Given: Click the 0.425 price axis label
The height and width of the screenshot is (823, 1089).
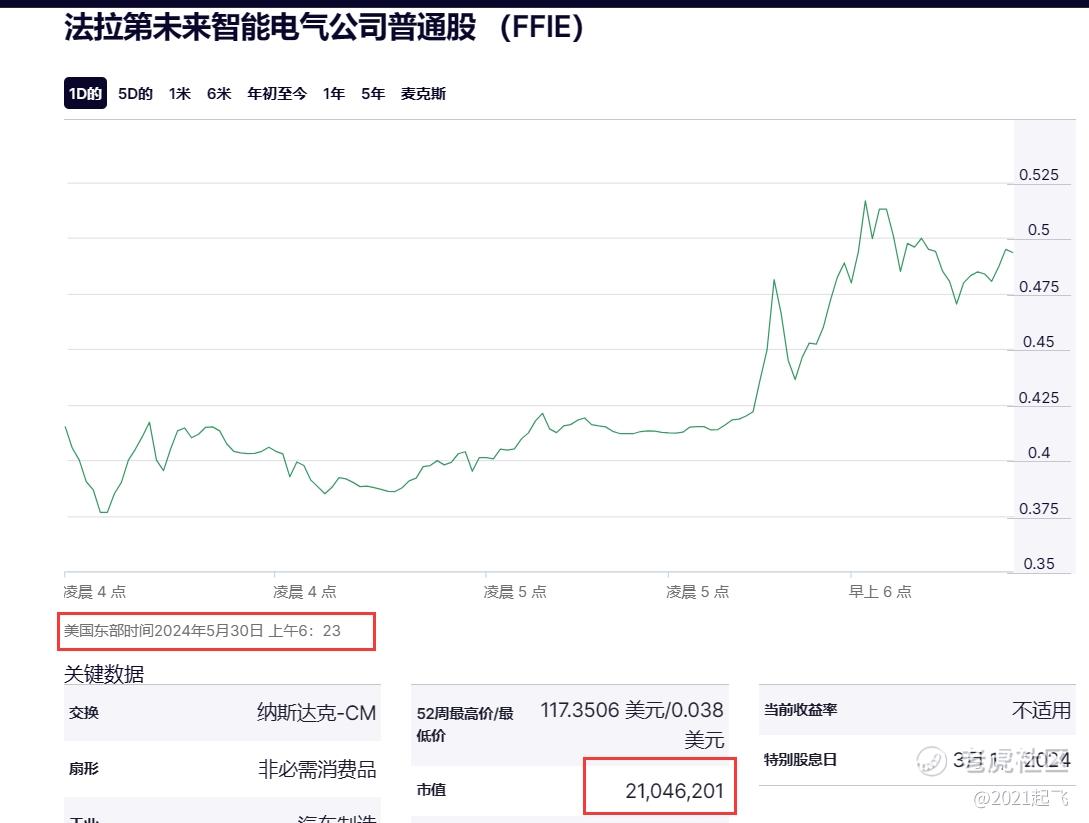Looking at the screenshot, I should click(x=1038, y=397).
